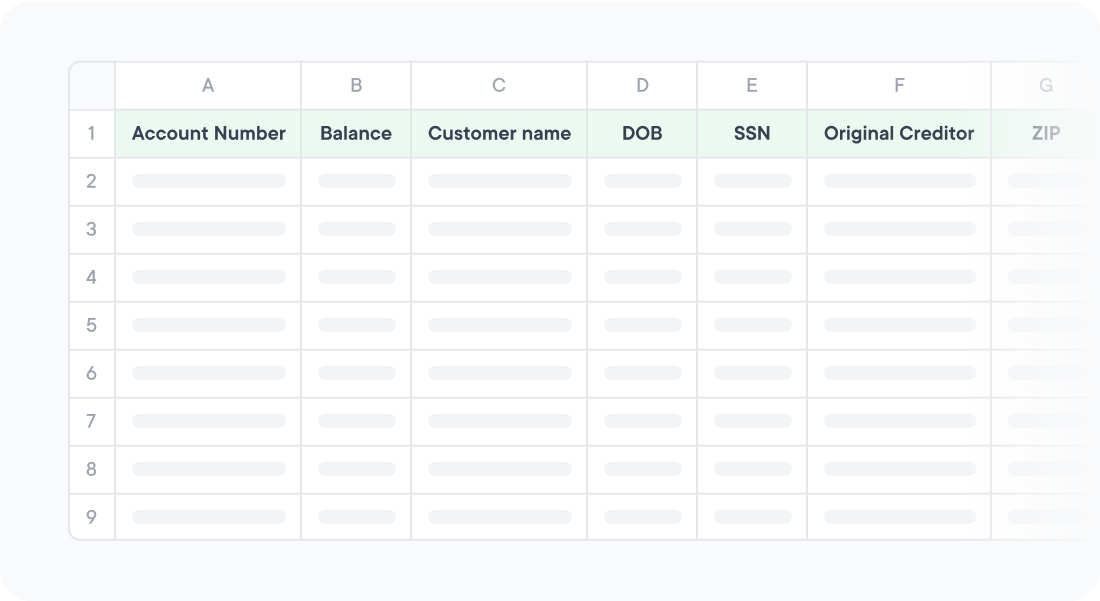Screen dimensions: 1100x601
Task: Click row number 5
Action: click(92, 326)
